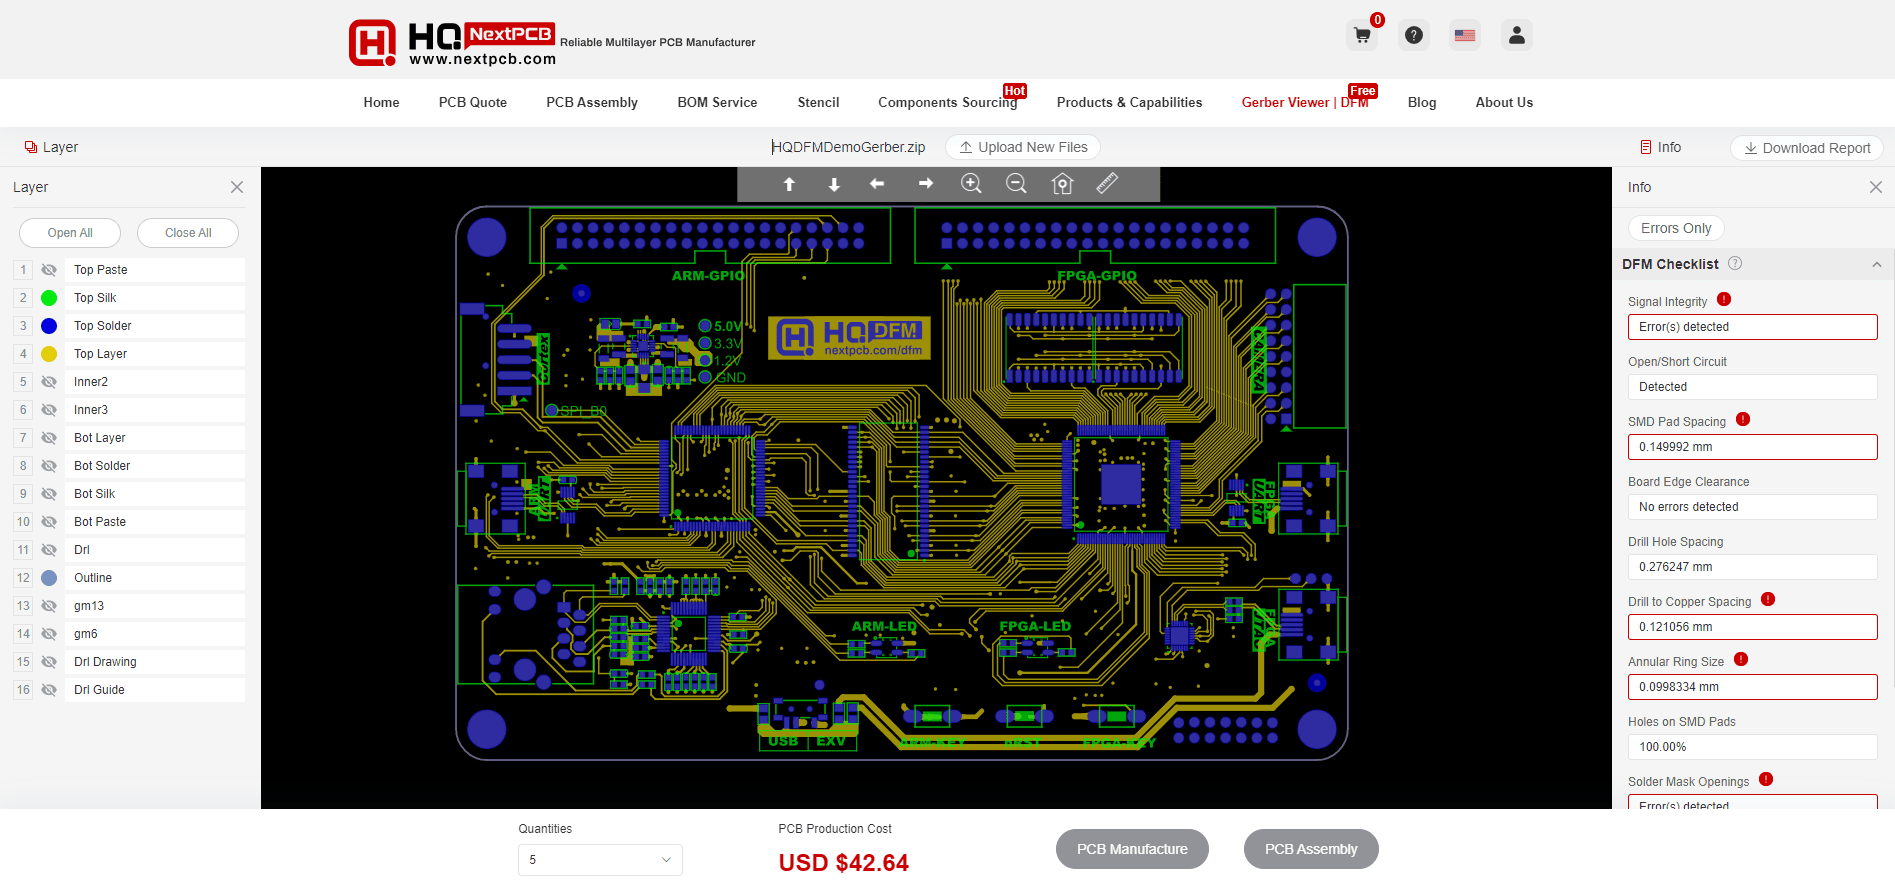This screenshot has width=1895, height=882.
Task: Open the Quantities dropdown
Action: (600, 860)
